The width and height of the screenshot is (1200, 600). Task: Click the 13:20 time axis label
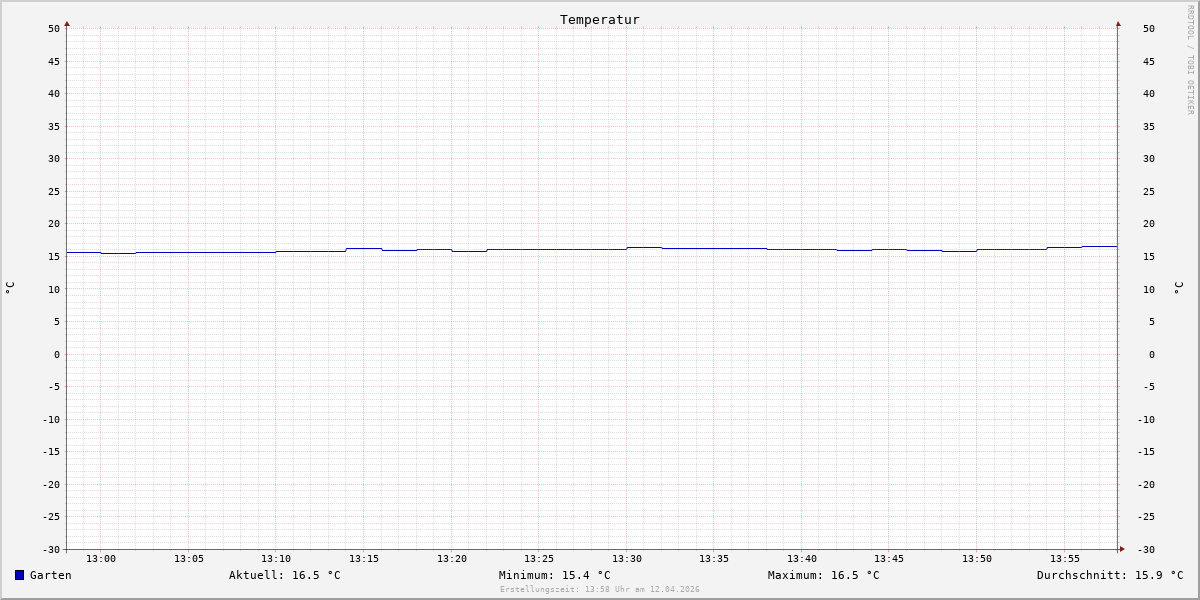tap(452, 558)
